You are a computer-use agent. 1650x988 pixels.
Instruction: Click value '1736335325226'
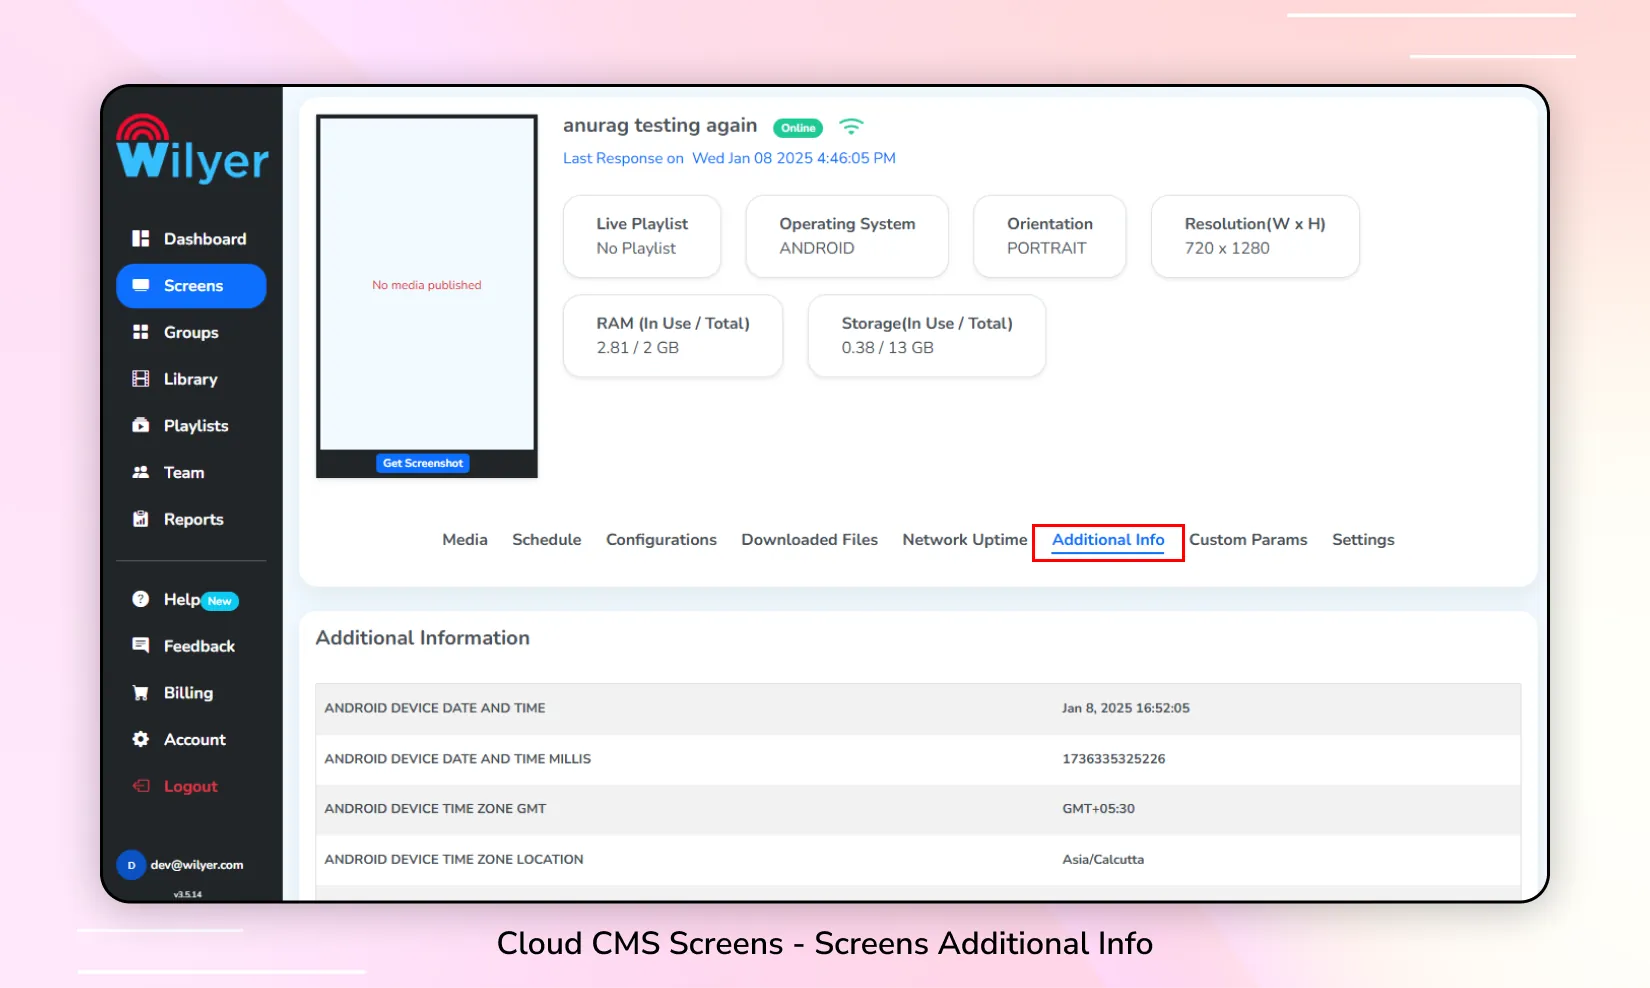tap(1114, 759)
